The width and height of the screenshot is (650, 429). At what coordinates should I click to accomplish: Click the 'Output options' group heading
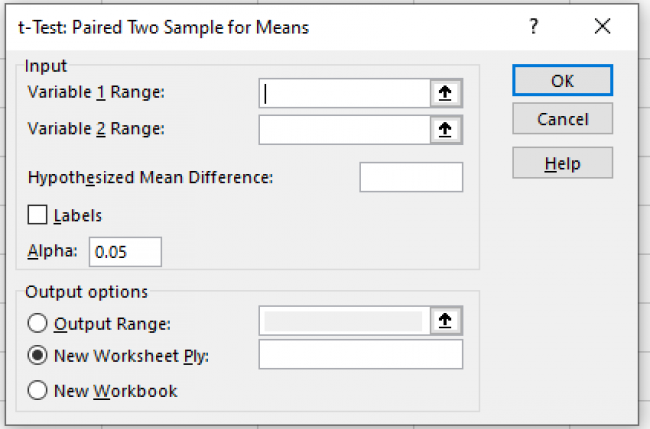coord(87,292)
